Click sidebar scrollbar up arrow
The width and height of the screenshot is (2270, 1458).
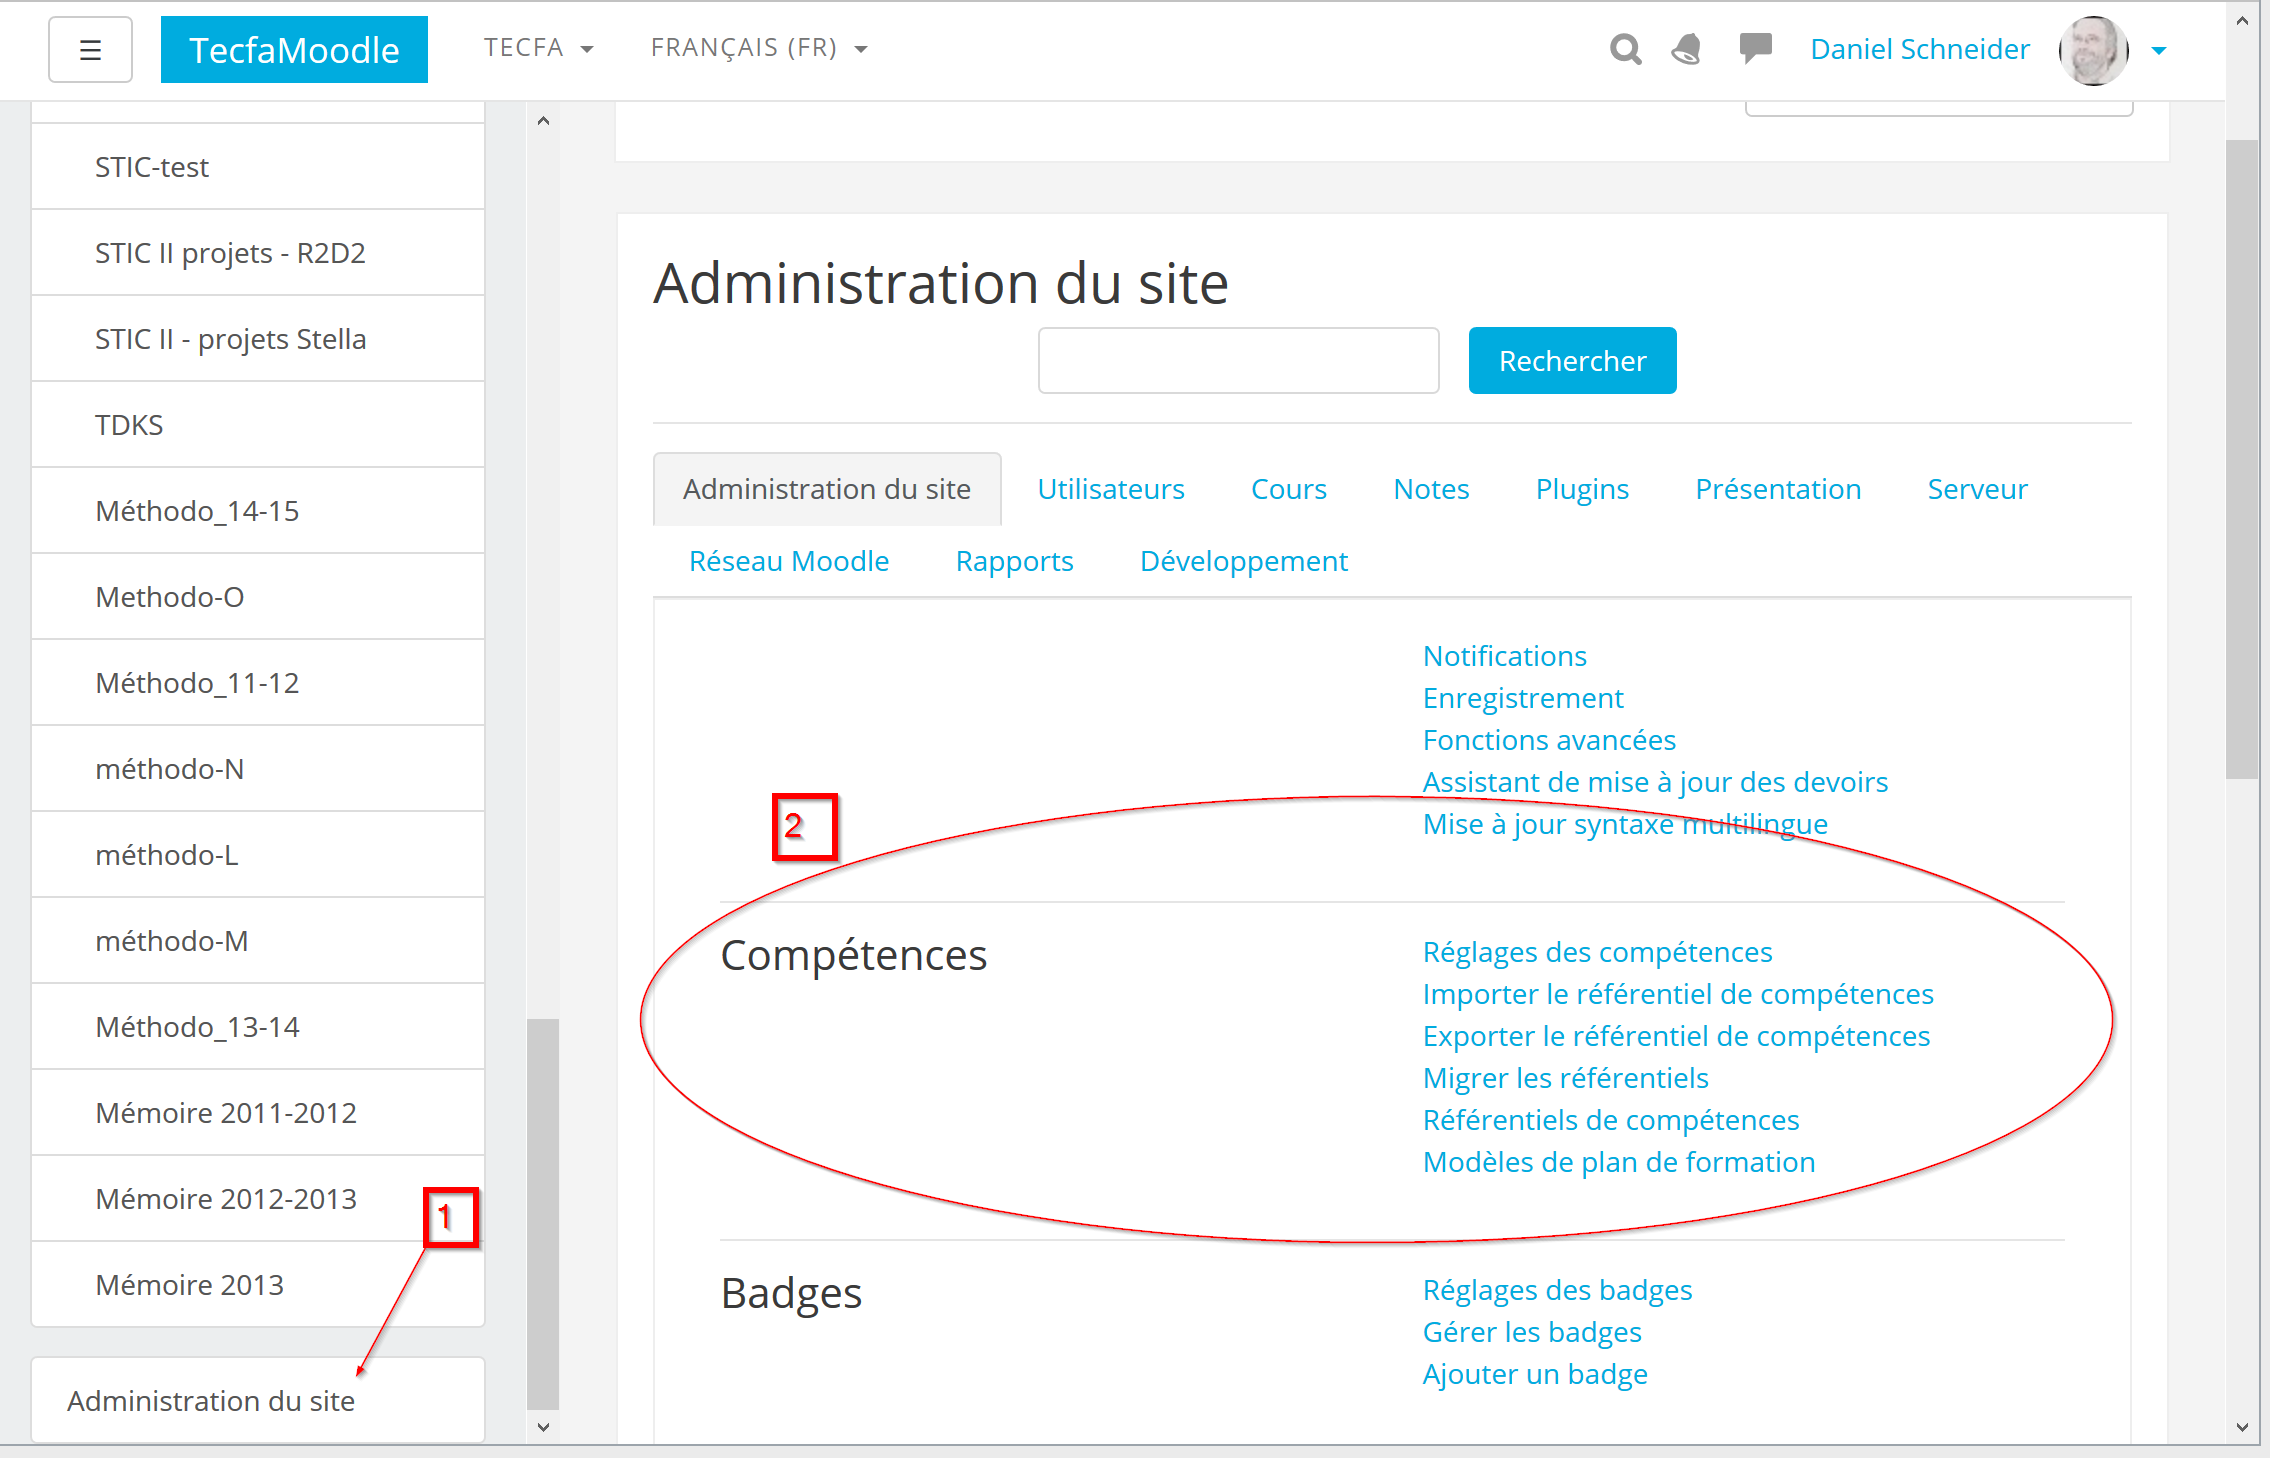543,121
